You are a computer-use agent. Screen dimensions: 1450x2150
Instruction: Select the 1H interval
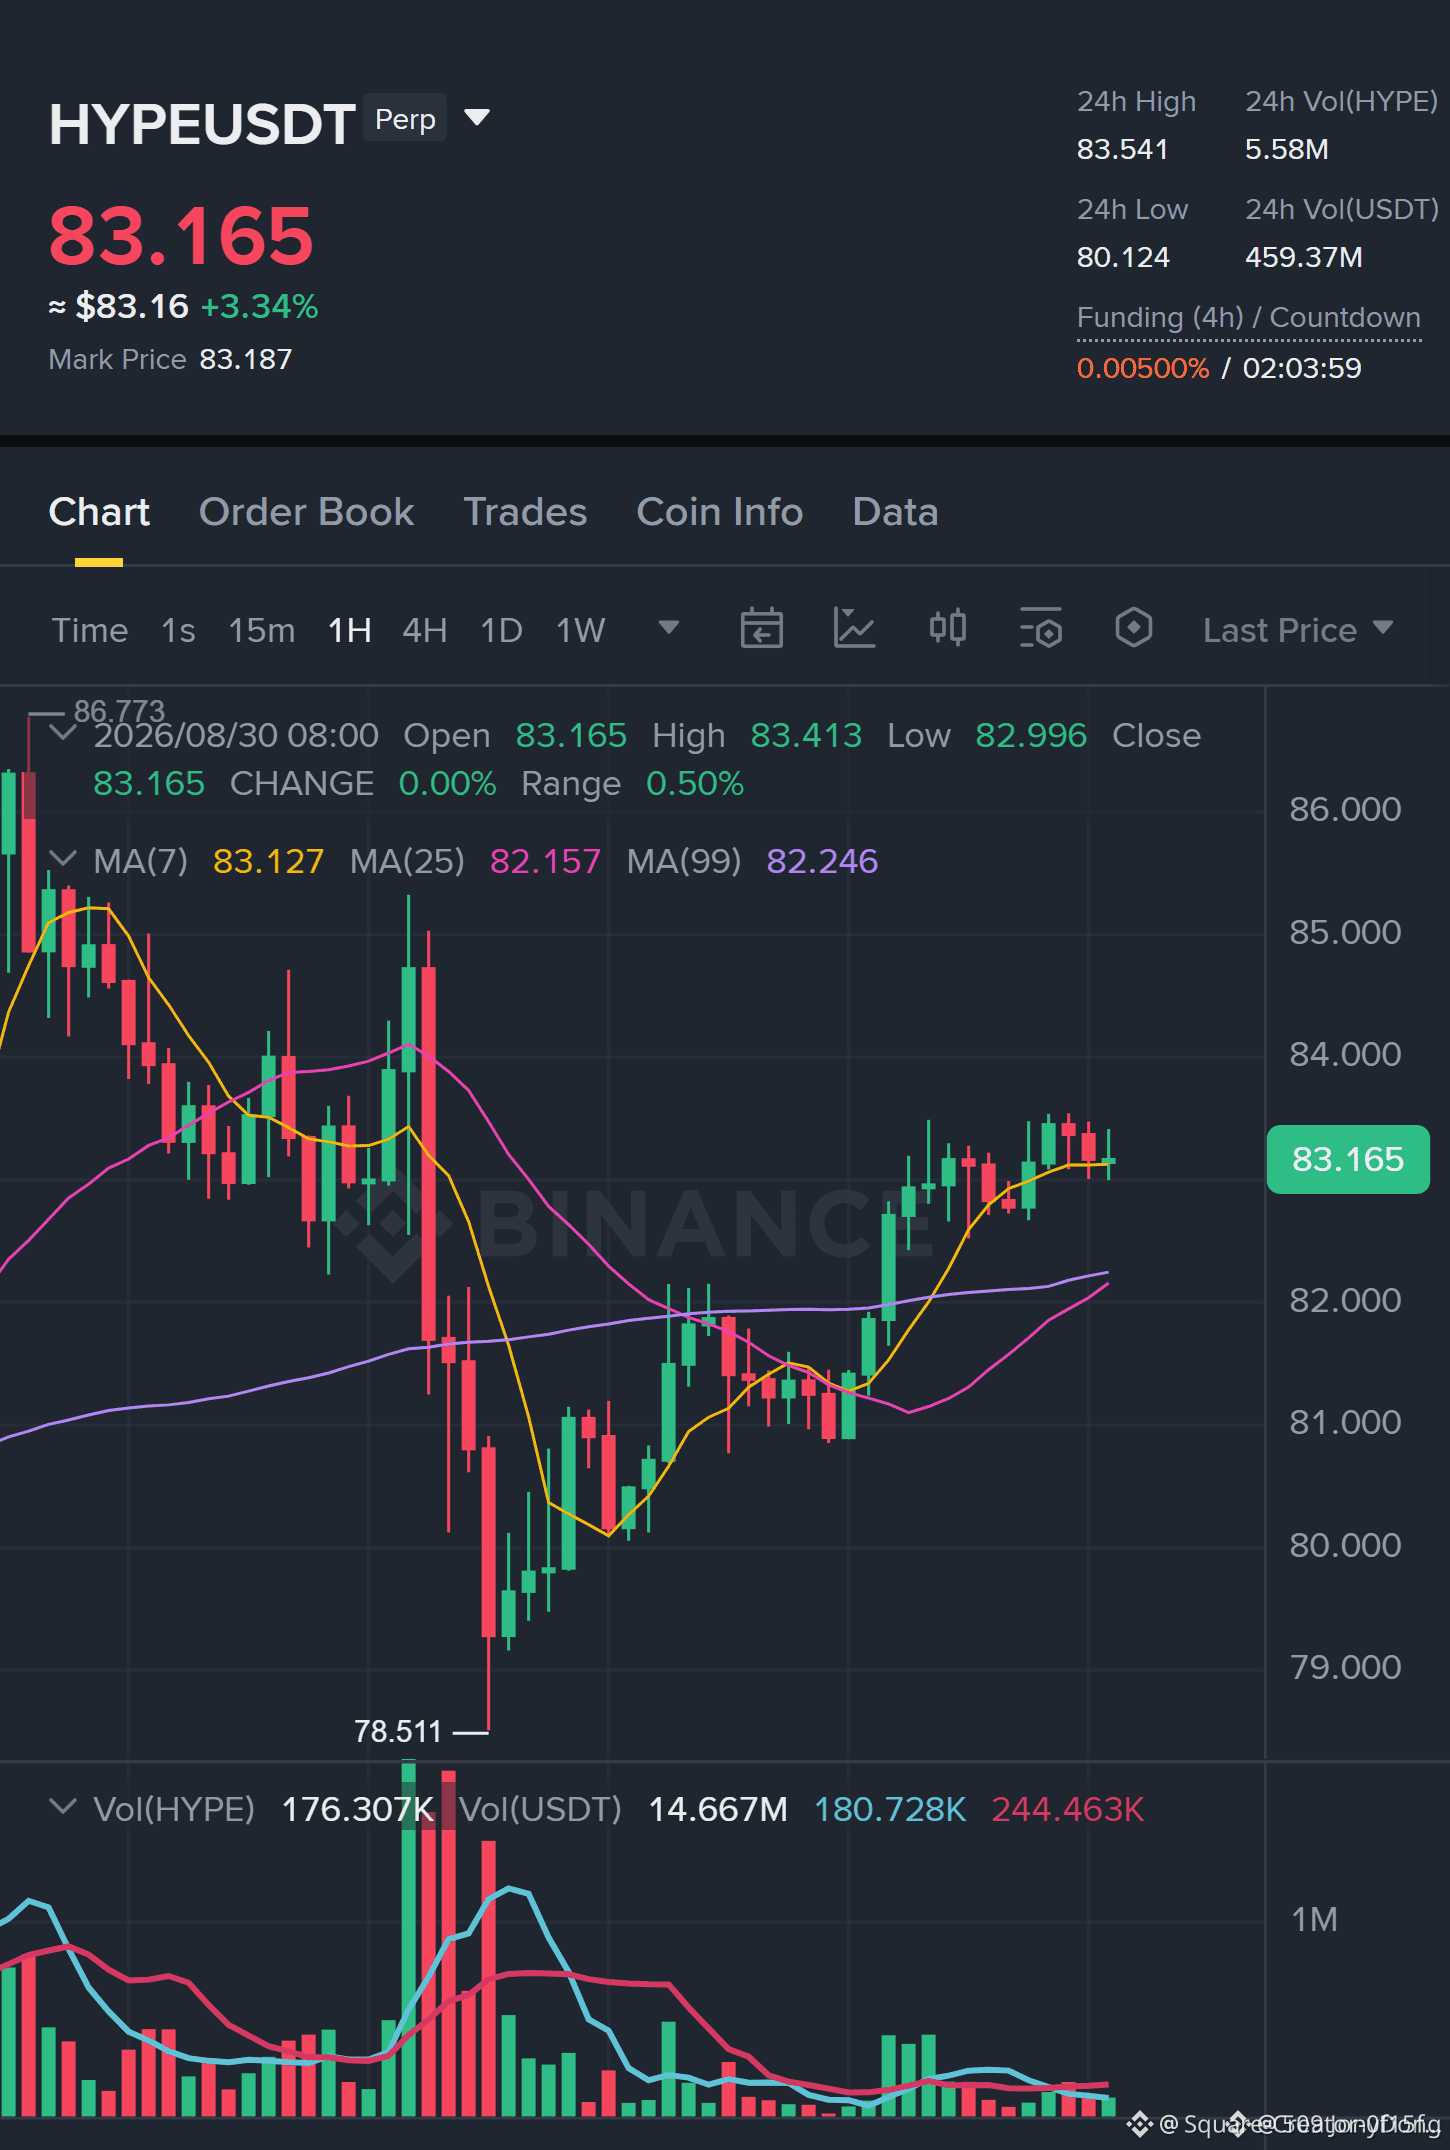click(350, 630)
